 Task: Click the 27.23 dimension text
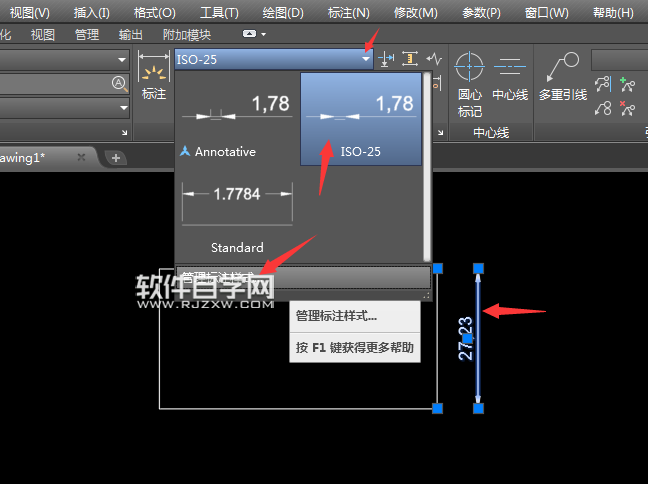click(465, 338)
